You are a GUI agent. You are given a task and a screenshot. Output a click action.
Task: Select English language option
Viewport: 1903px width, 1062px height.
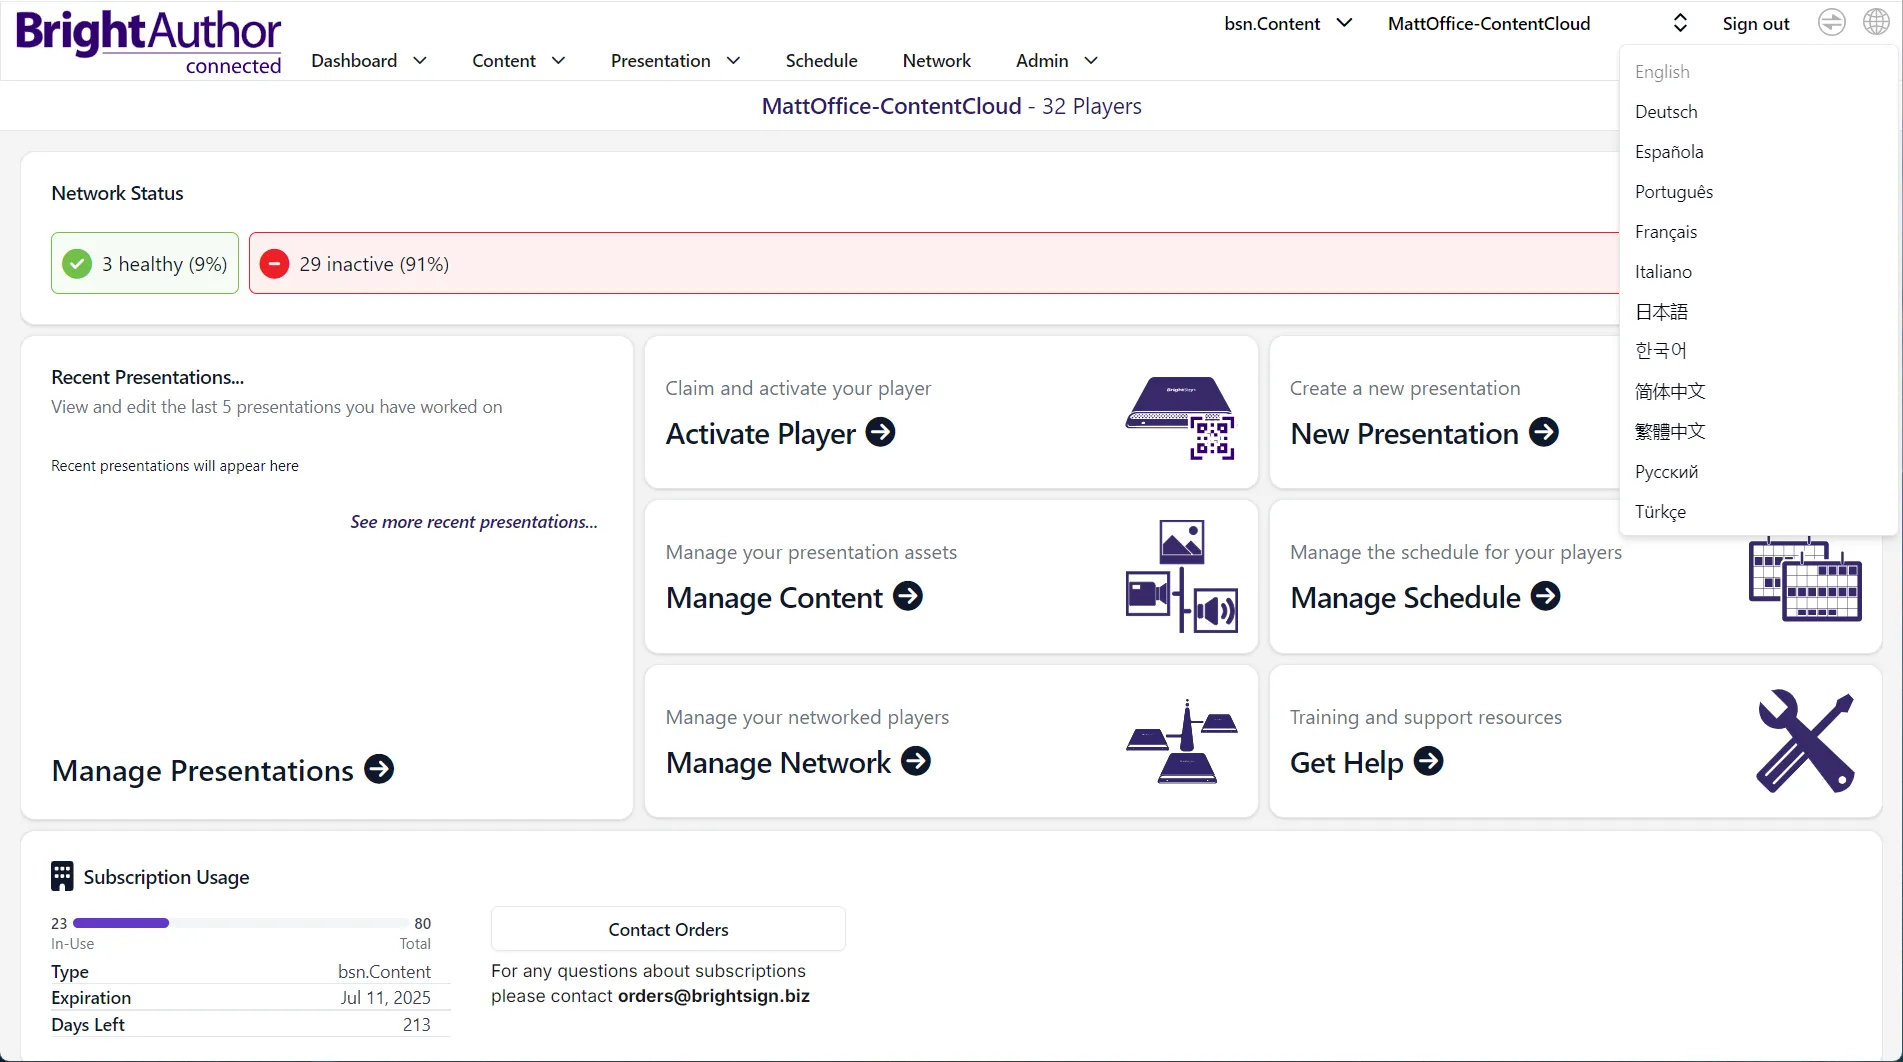(x=1662, y=72)
